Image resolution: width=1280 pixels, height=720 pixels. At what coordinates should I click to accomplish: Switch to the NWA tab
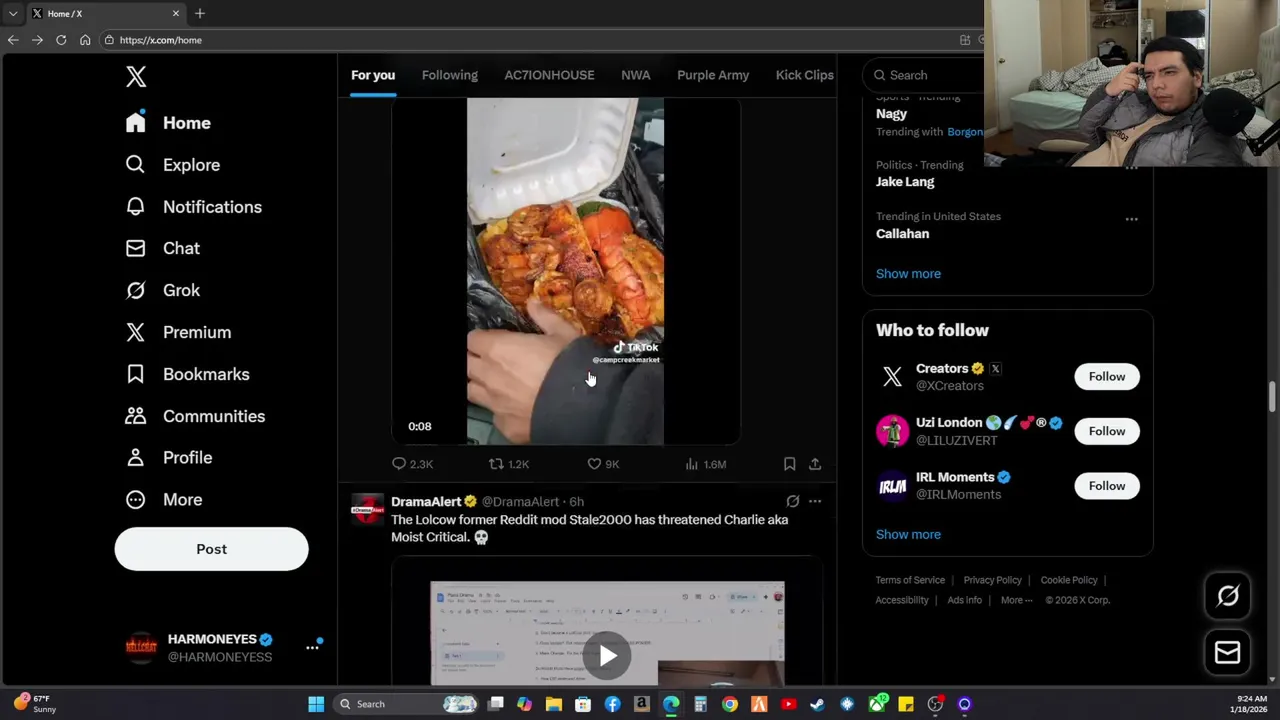click(x=635, y=75)
